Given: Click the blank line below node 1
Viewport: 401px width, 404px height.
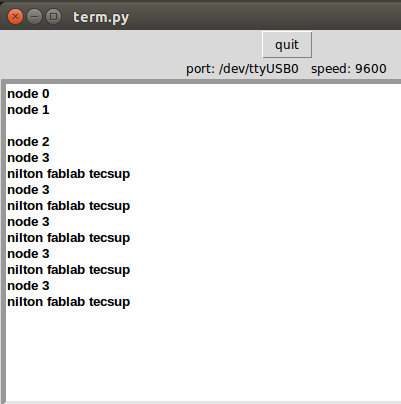Looking at the screenshot, I should click(x=203, y=126).
